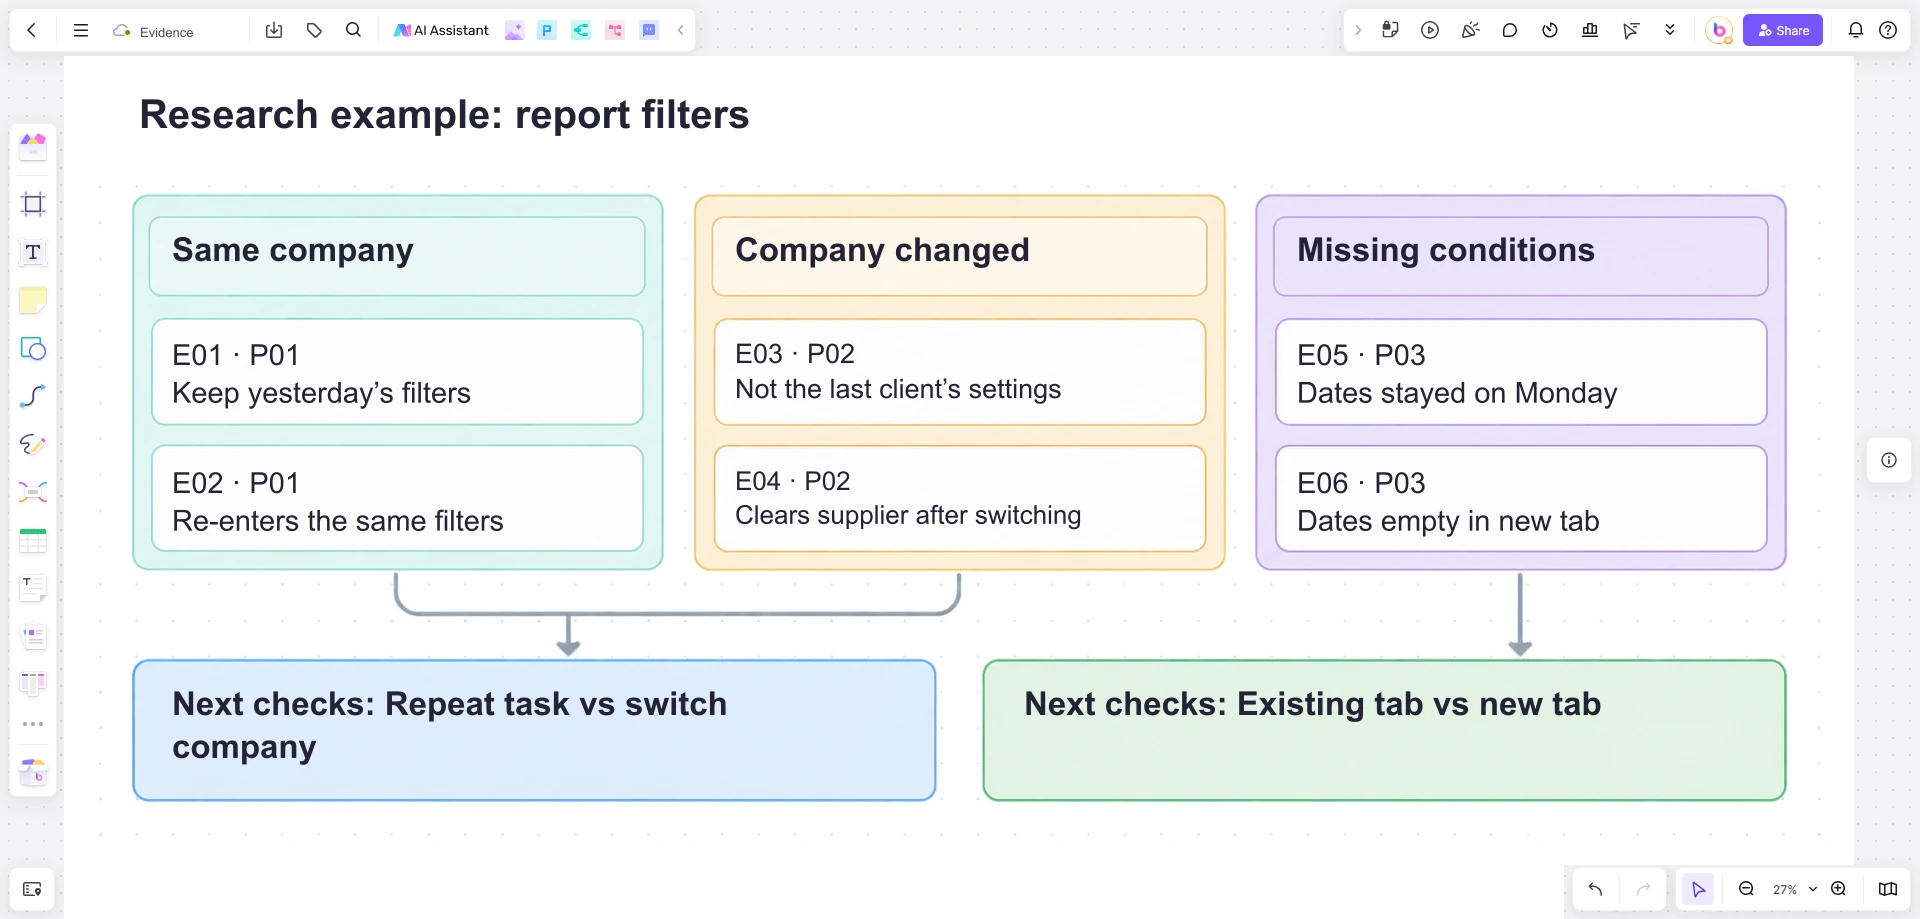The height and width of the screenshot is (919, 1920).
Task: Select the Mind map tool
Action: (33, 492)
